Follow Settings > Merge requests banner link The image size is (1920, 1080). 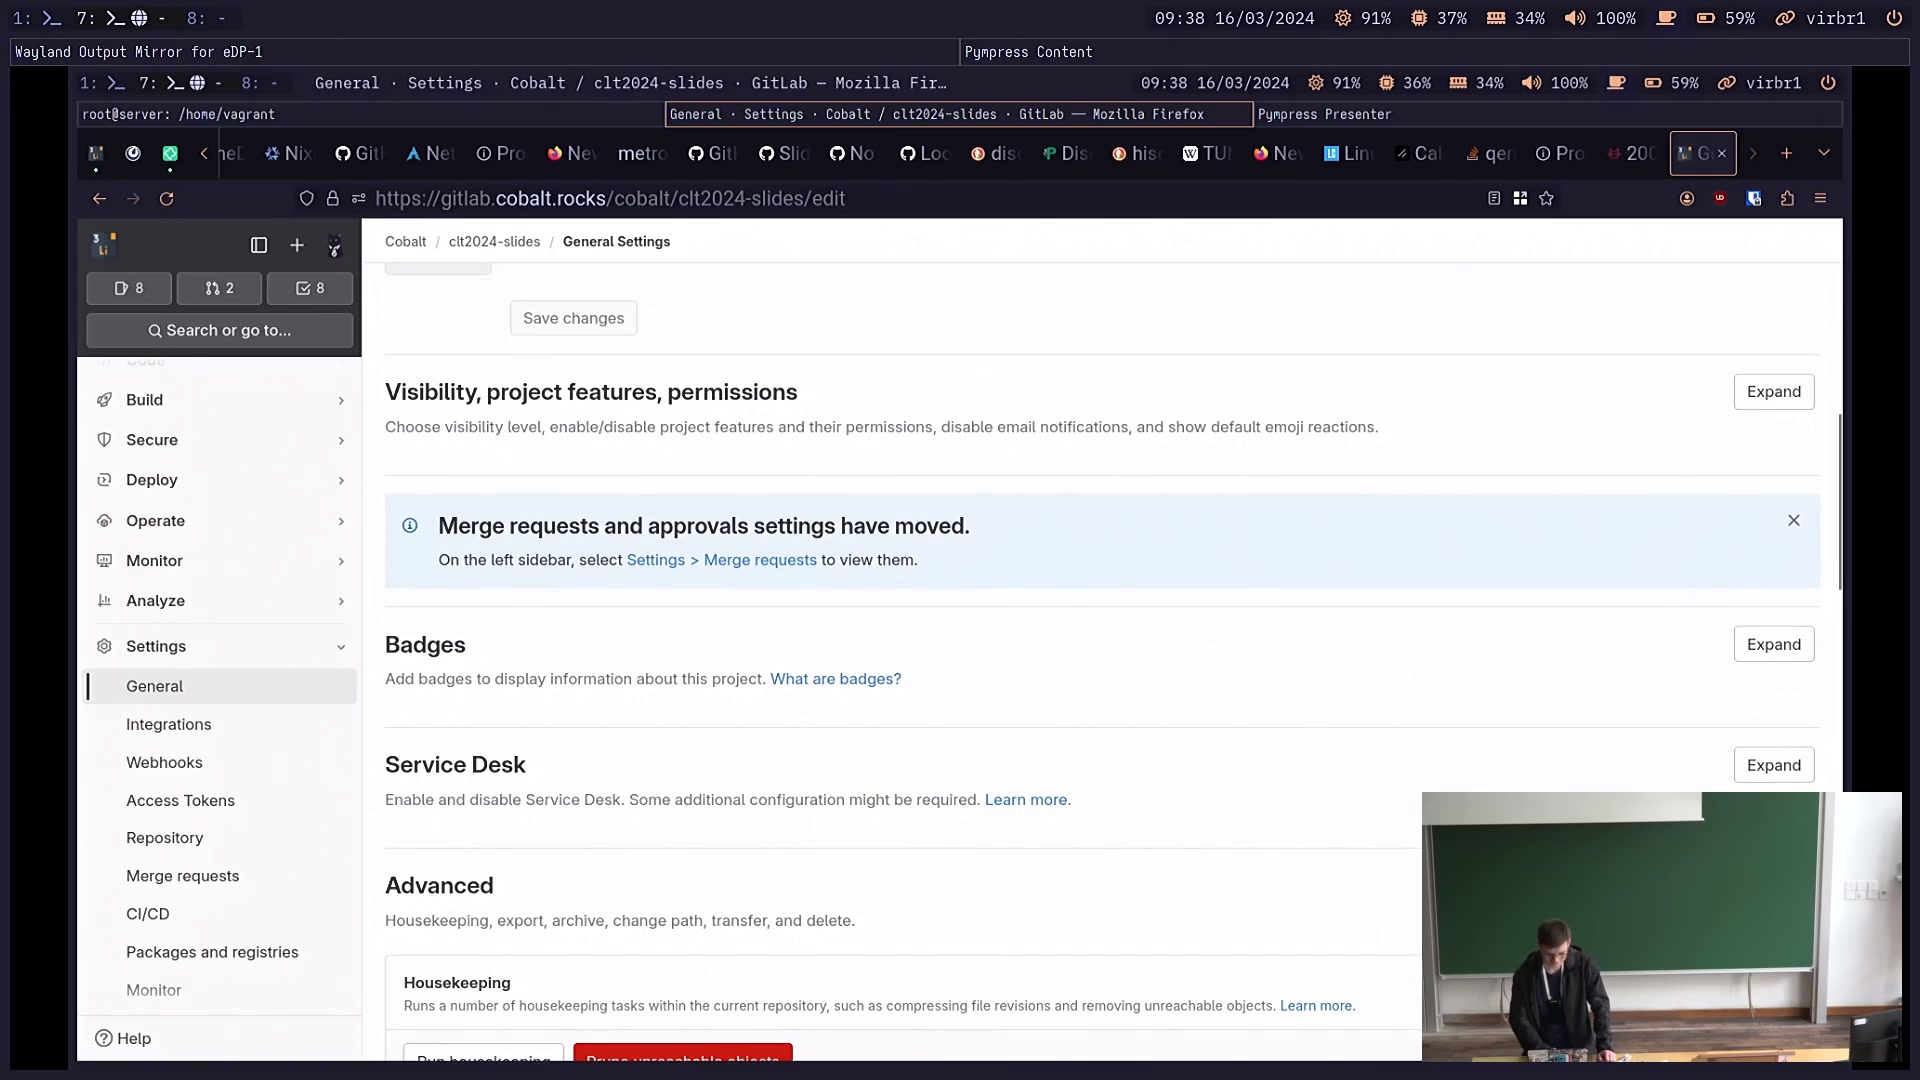click(x=721, y=560)
